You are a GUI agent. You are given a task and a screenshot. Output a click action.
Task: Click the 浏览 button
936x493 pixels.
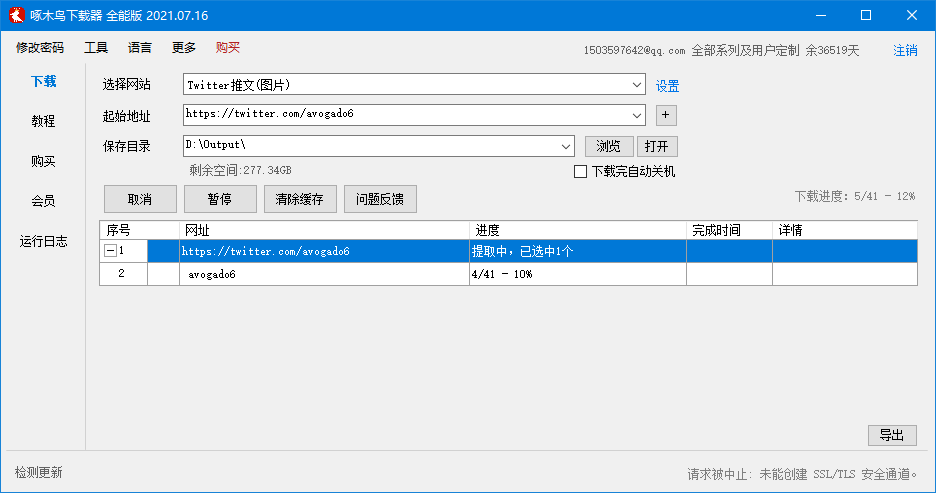pos(609,146)
